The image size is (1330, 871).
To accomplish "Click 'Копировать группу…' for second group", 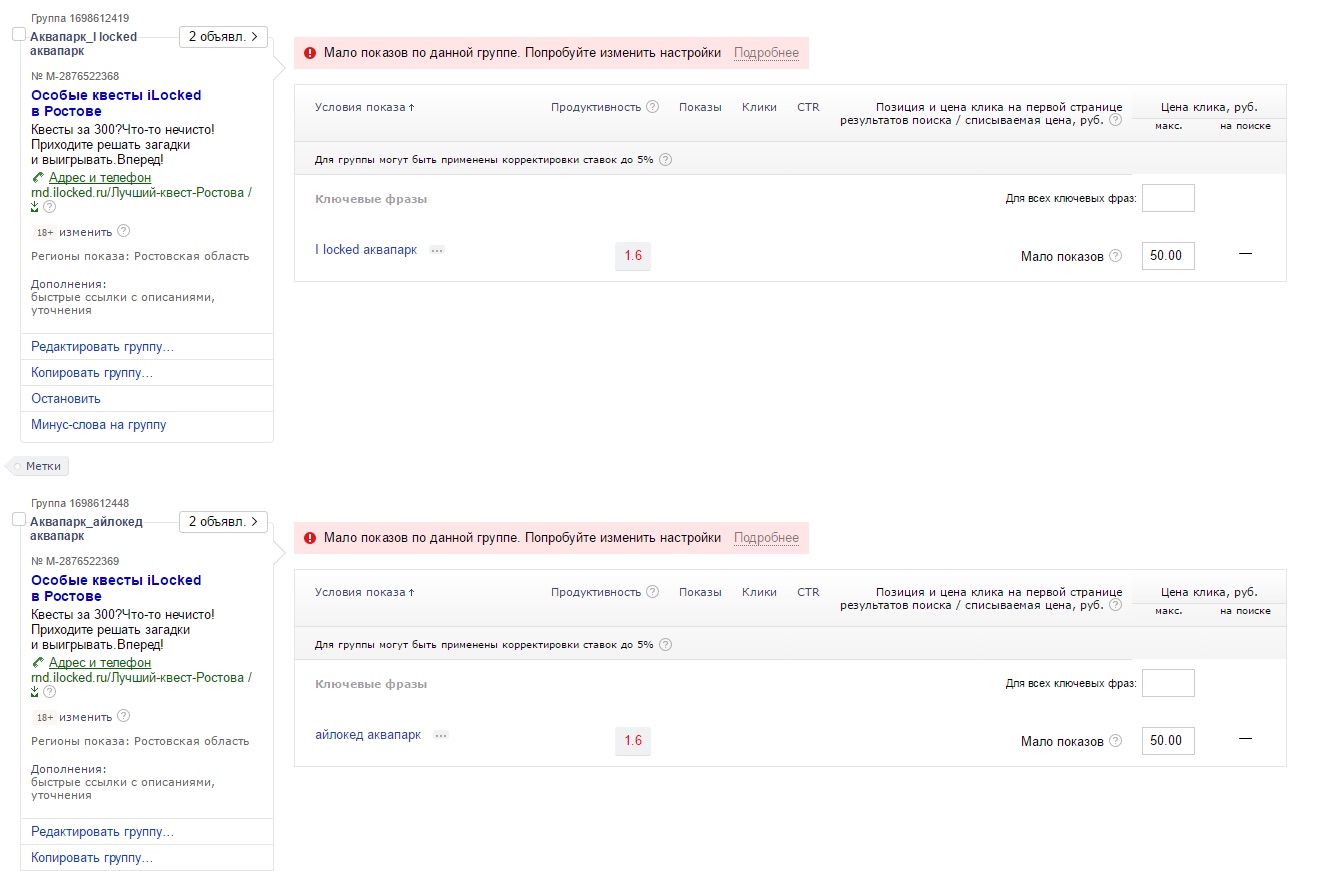I will (92, 858).
